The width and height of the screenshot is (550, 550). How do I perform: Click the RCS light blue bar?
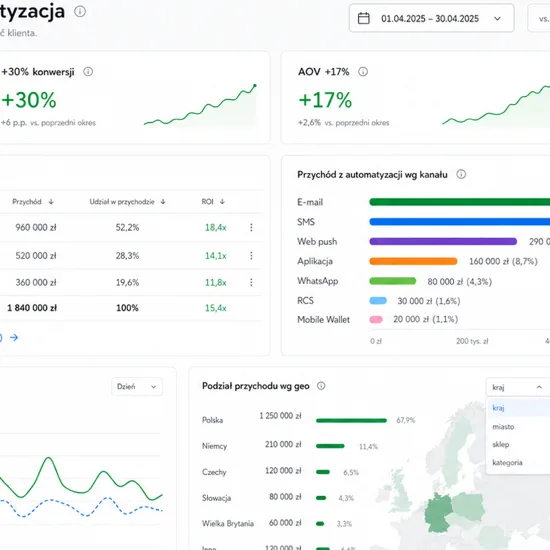pyautogui.click(x=378, y=301)
